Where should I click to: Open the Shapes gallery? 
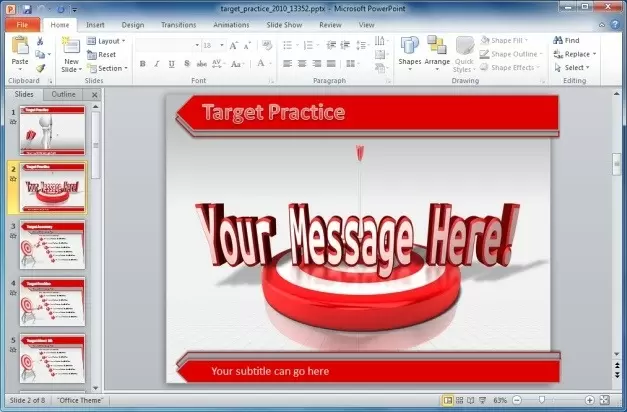coord(409,50)
